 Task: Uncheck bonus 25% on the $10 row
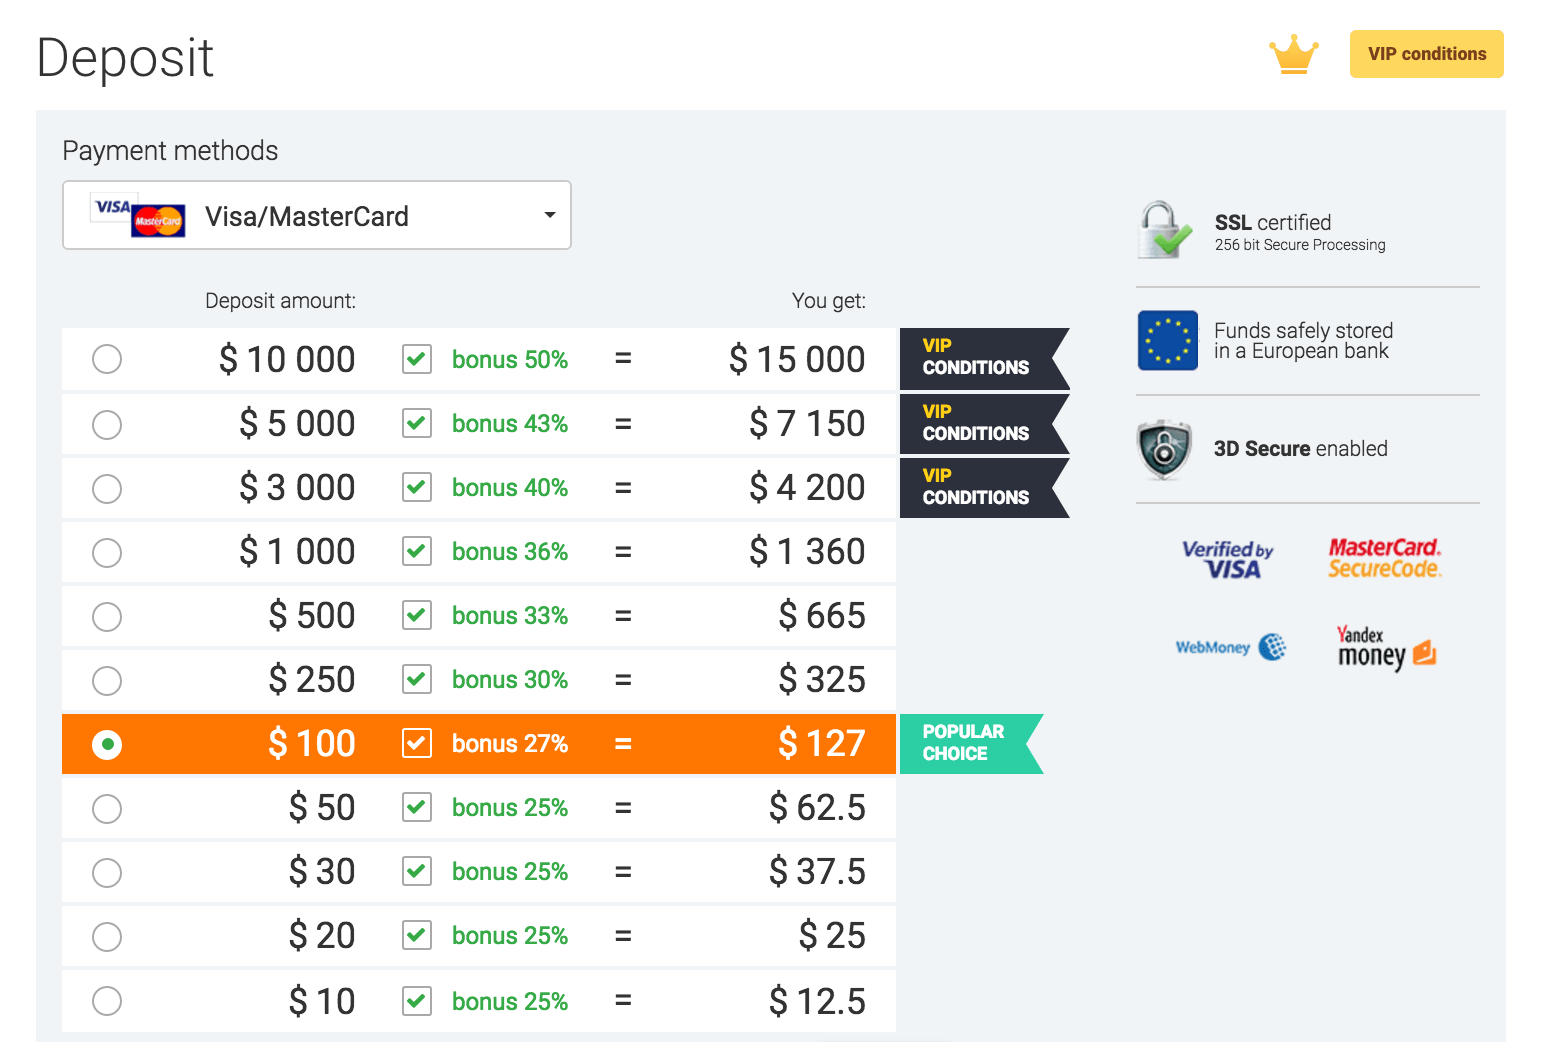416,1000
